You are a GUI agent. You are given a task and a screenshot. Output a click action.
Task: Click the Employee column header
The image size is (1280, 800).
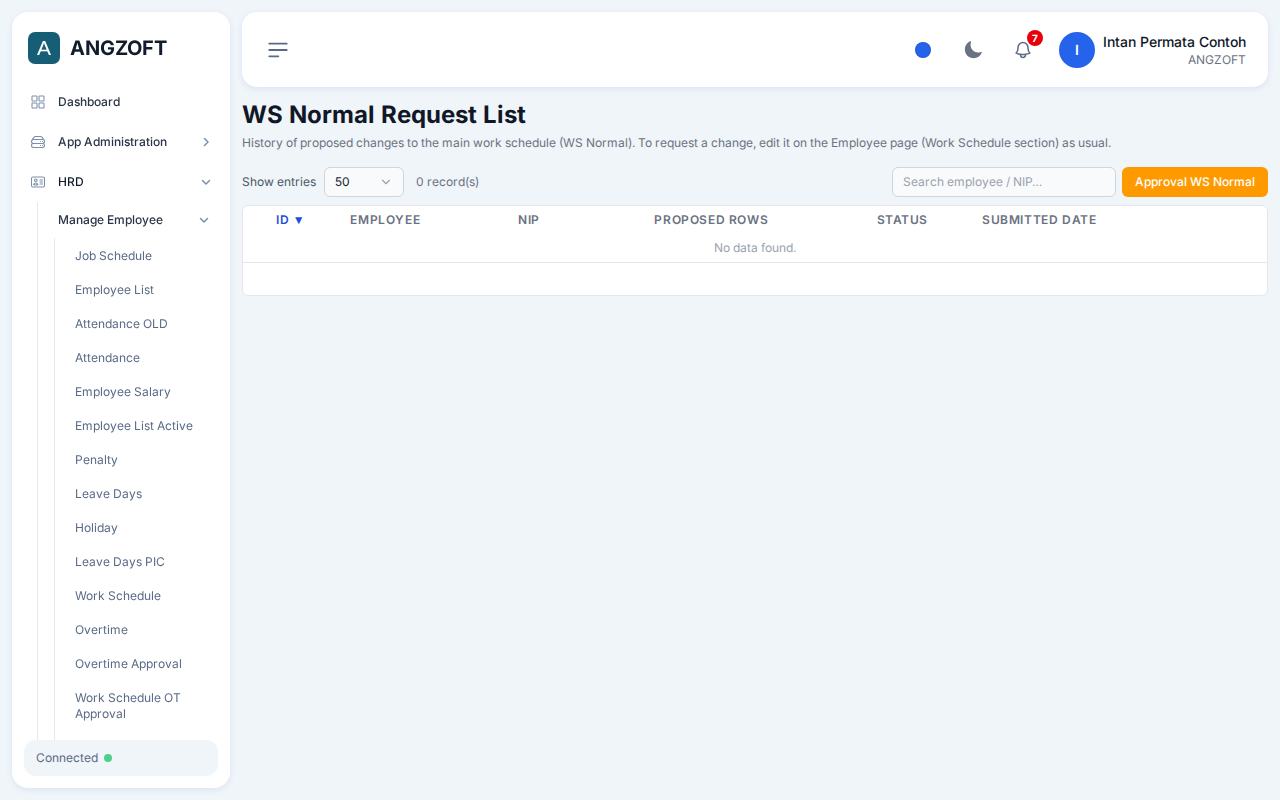(x=385, y=220)
